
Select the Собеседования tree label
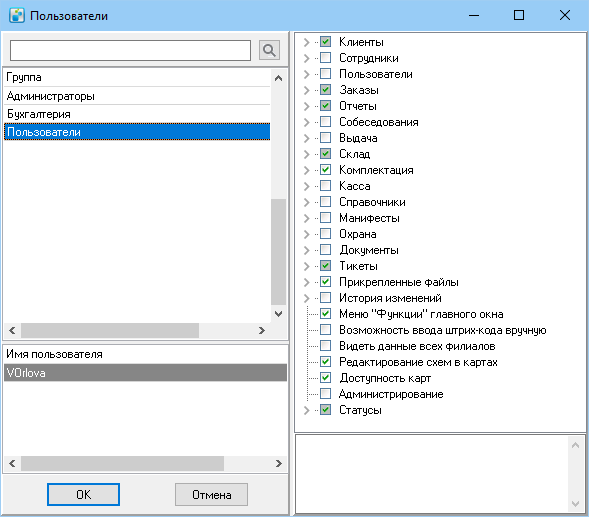point(379,122)
